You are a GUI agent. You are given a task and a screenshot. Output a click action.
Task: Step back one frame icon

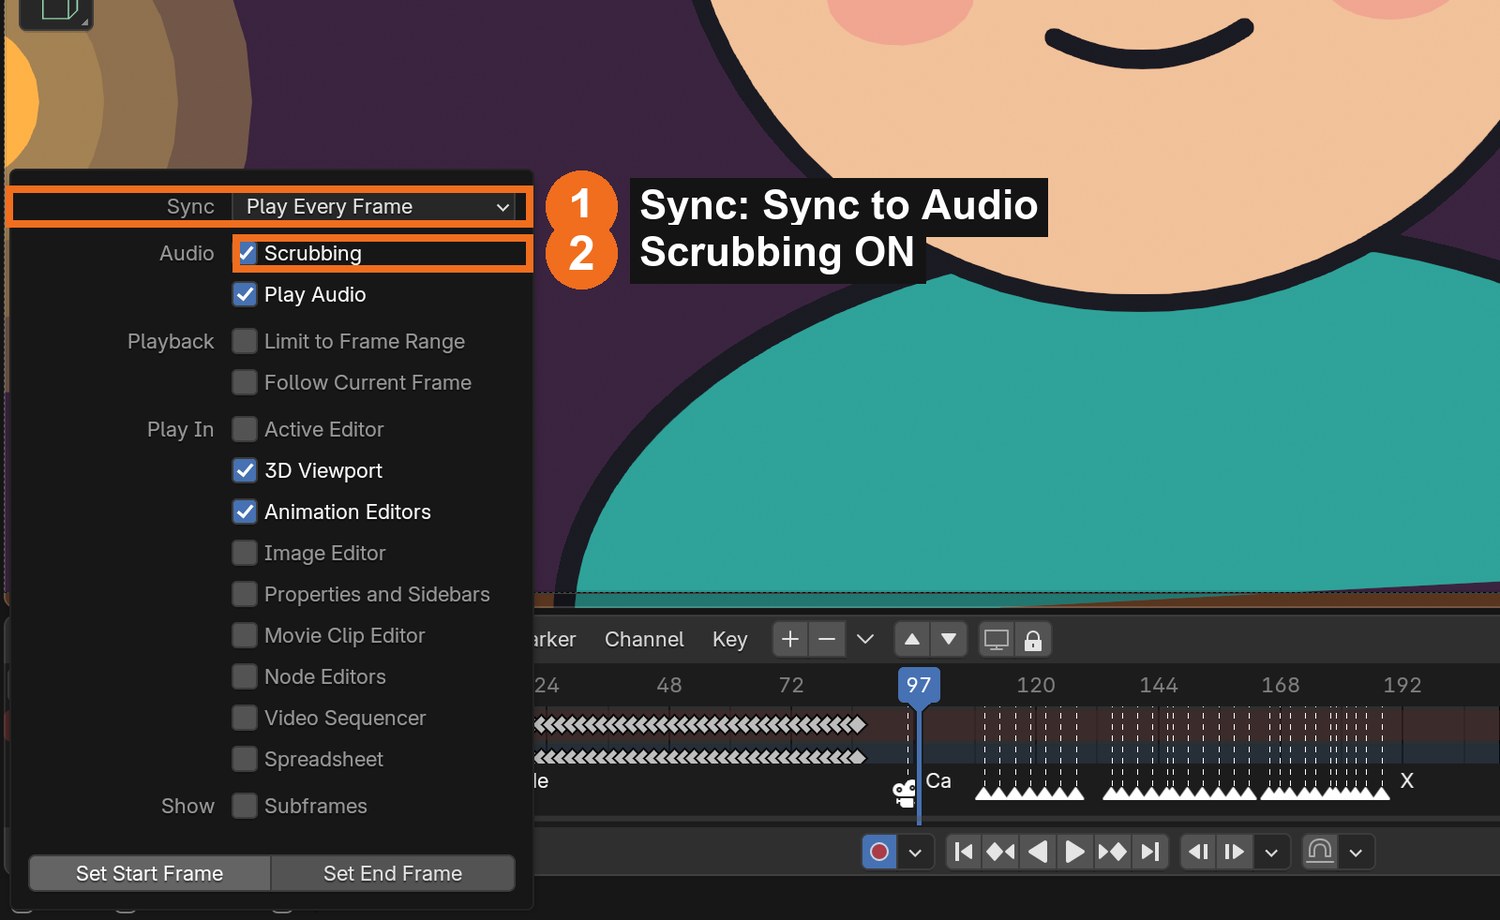[1198, 852]
